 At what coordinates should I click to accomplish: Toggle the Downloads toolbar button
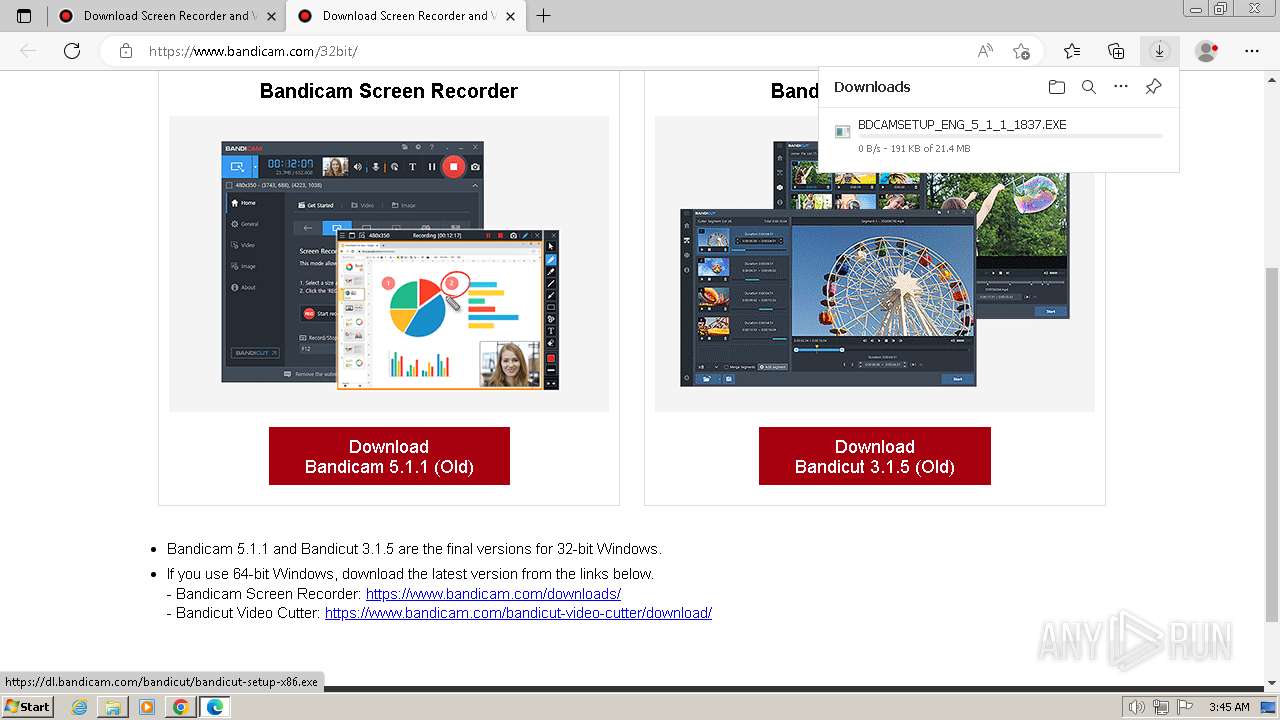[1159, 51]
